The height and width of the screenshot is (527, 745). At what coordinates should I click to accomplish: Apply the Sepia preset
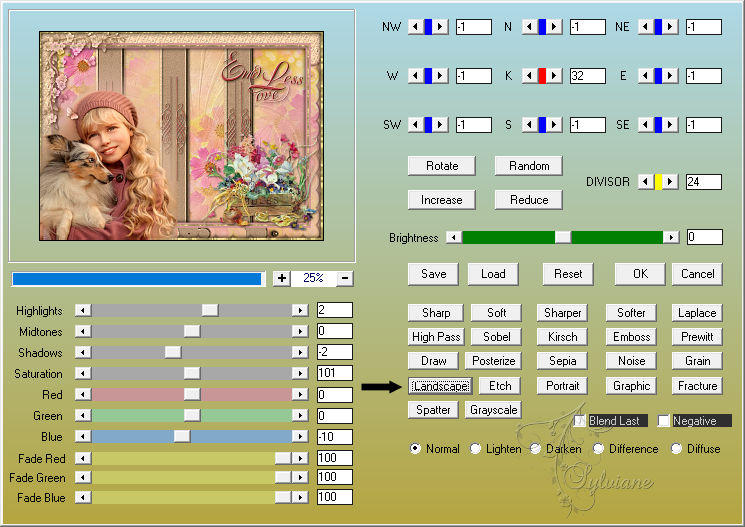[563, 361]
